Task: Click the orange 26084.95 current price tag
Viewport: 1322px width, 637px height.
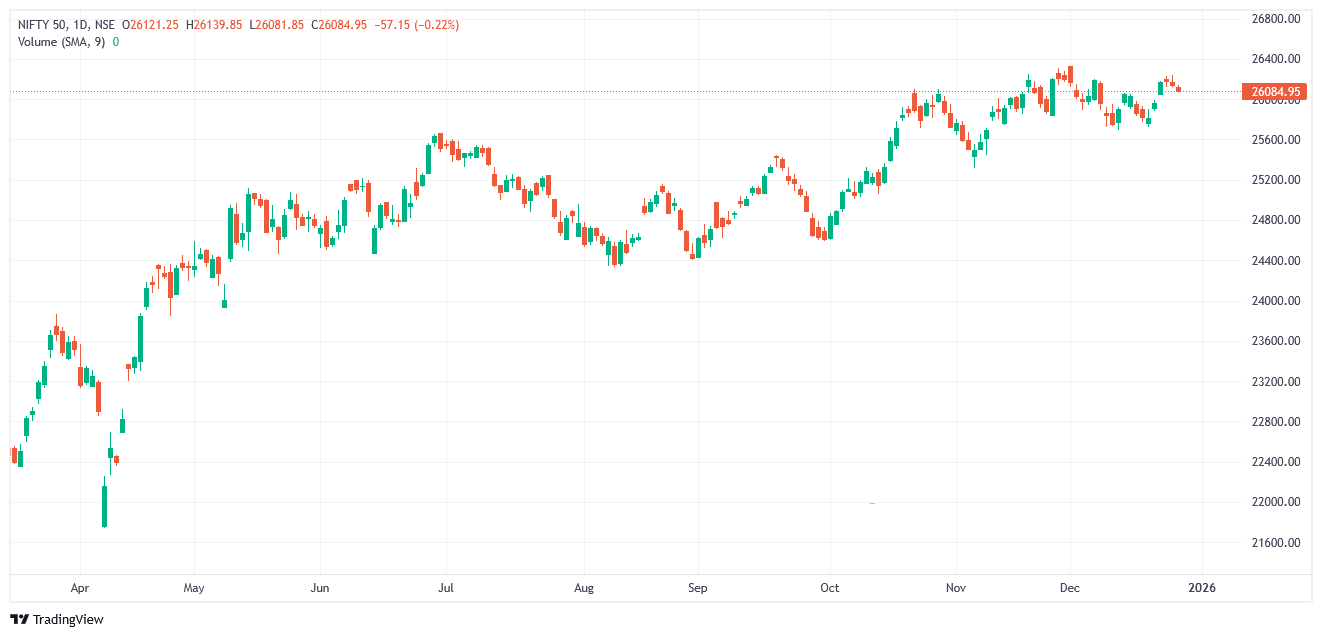Action: (x=1273, y=92)
